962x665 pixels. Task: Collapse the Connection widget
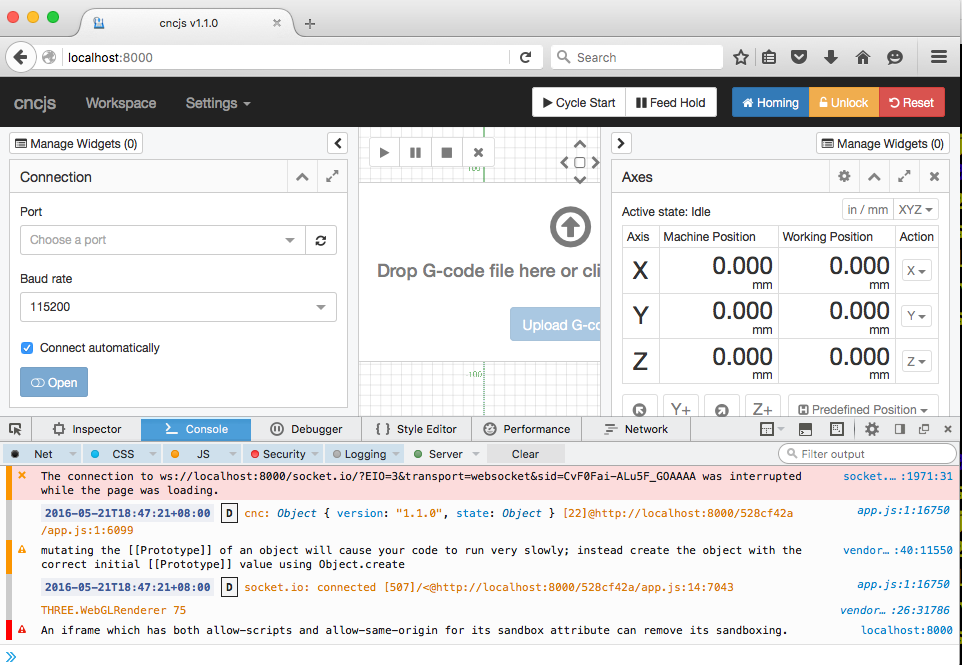302,177
